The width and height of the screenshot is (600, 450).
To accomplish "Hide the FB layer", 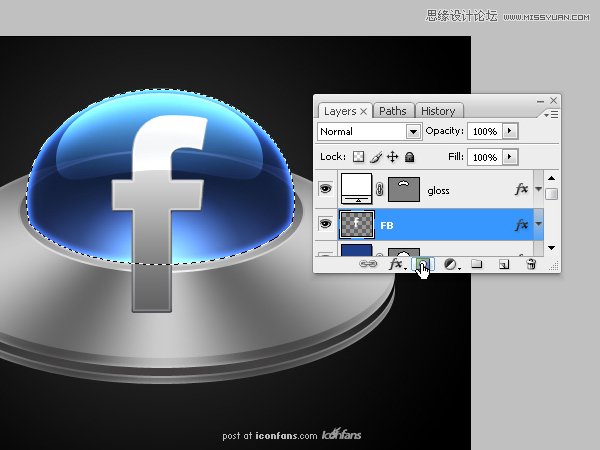I will 325,223.
